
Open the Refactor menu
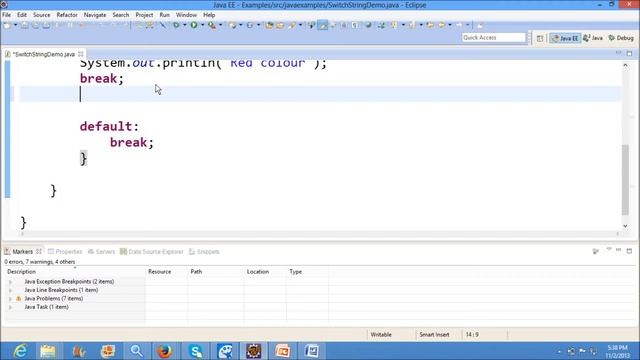coord(67,15)
